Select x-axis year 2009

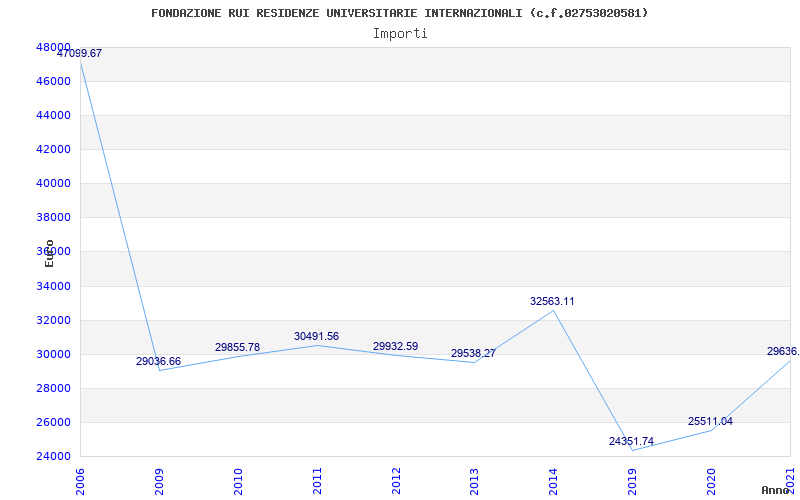tap(159, 481)
